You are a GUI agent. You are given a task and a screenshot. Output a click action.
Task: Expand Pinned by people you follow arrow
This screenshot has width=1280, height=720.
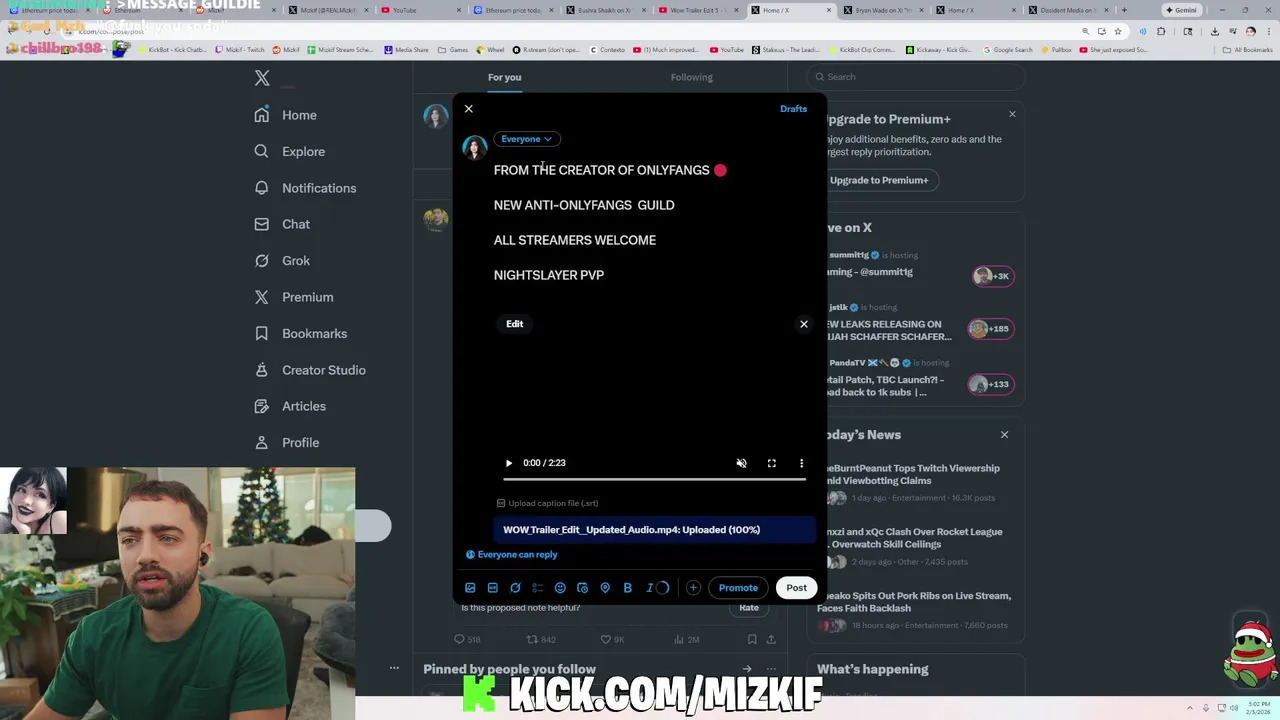pos(746,669)
